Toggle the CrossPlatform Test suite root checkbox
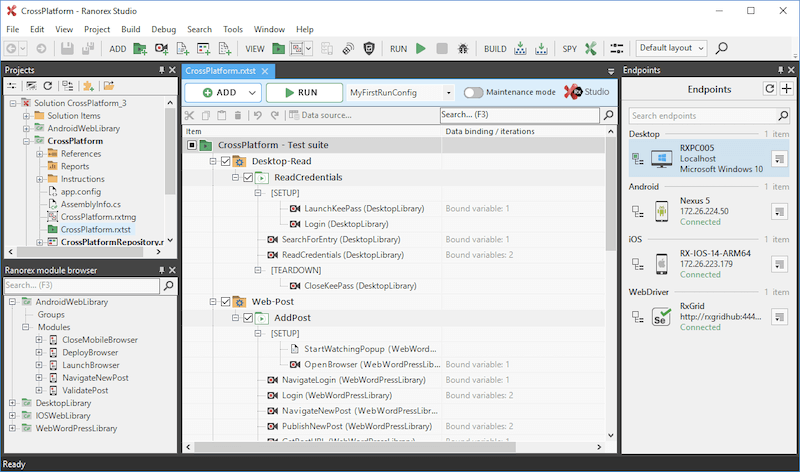The width and height of the screenshot is (800, 472). (x=192, y=145)
